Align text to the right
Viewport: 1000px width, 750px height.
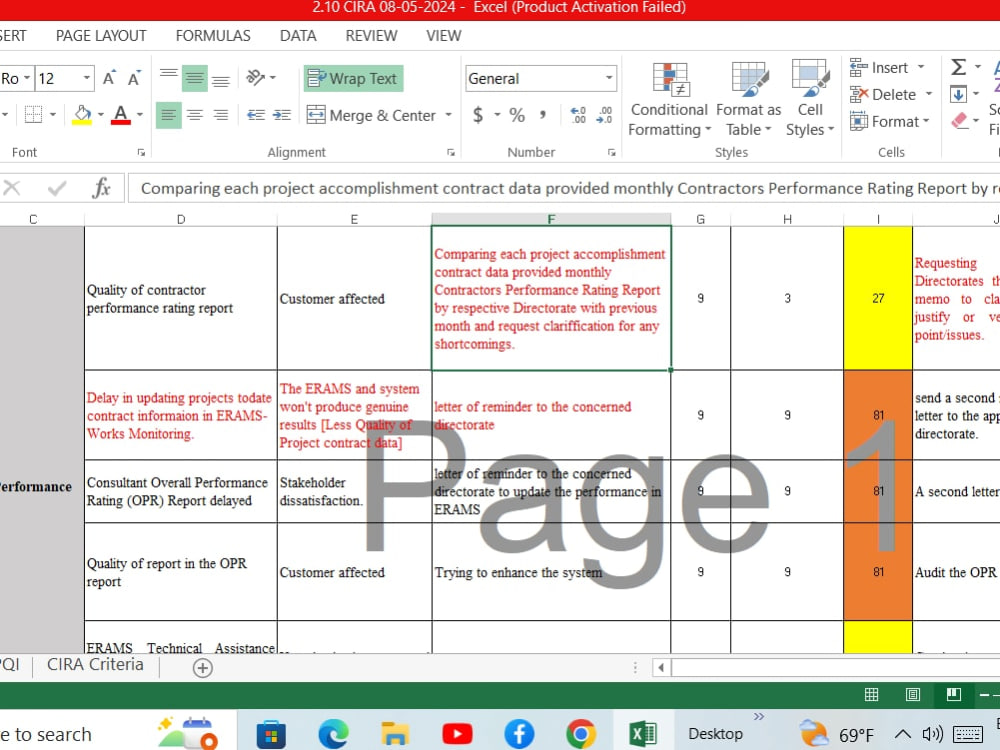pos(221,115)
